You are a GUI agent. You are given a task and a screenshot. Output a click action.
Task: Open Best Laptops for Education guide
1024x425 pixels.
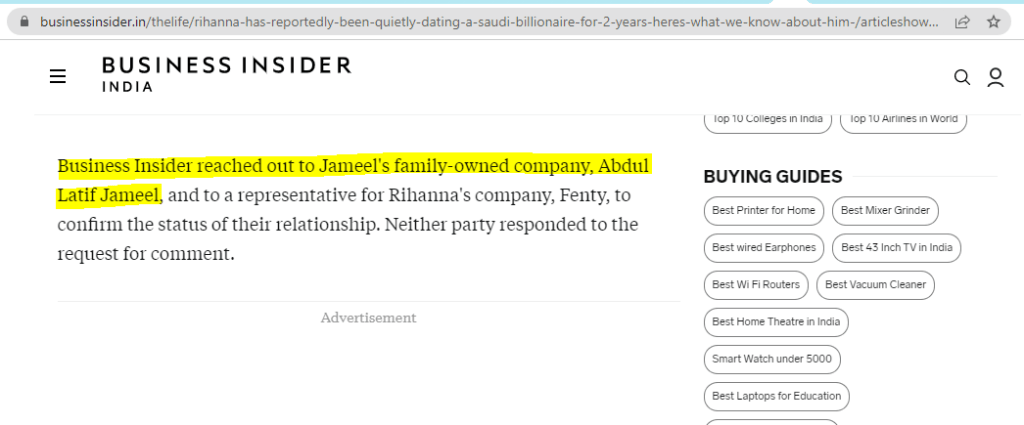click(776, 396)
